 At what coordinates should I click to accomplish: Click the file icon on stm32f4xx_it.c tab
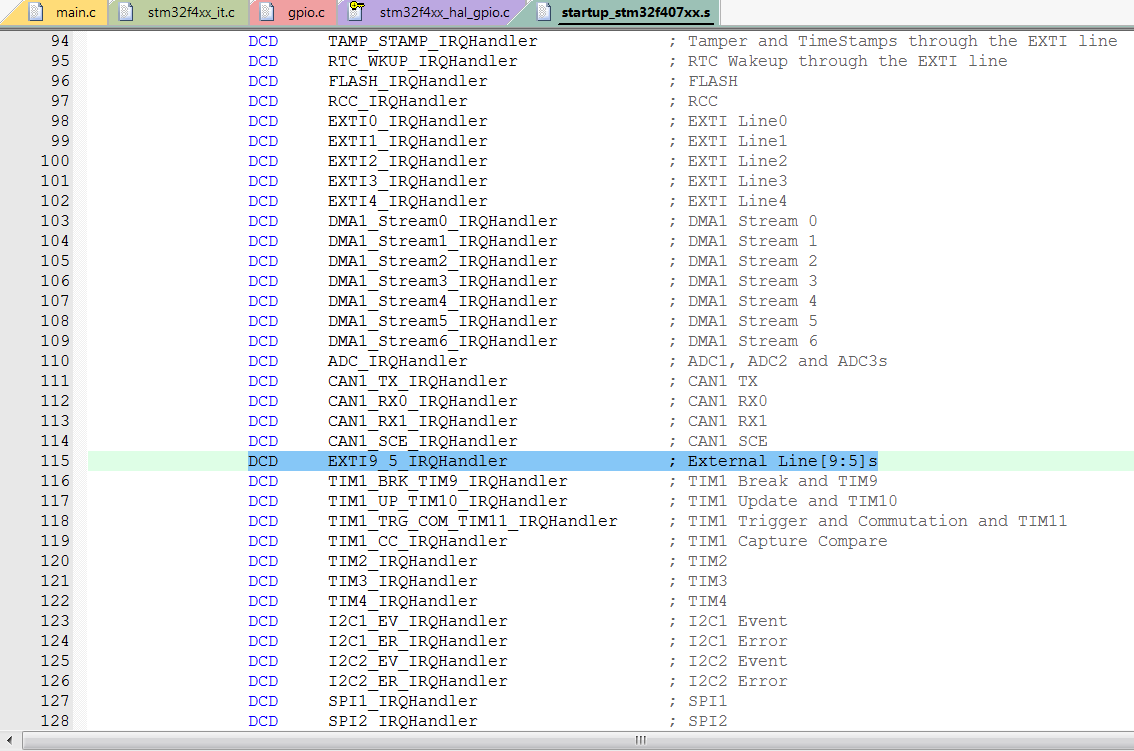[x=127, y=12]
